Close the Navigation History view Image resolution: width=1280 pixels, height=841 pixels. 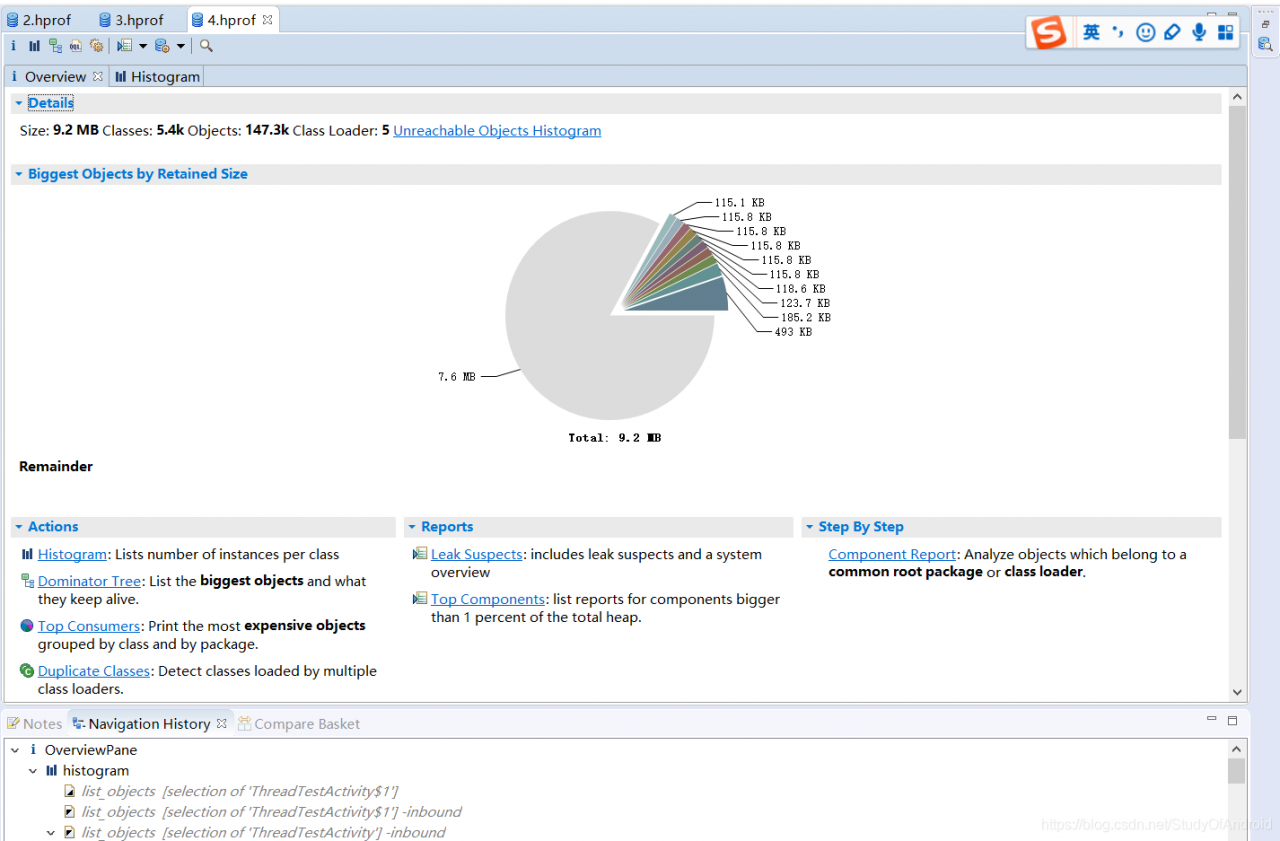[222, 723]
